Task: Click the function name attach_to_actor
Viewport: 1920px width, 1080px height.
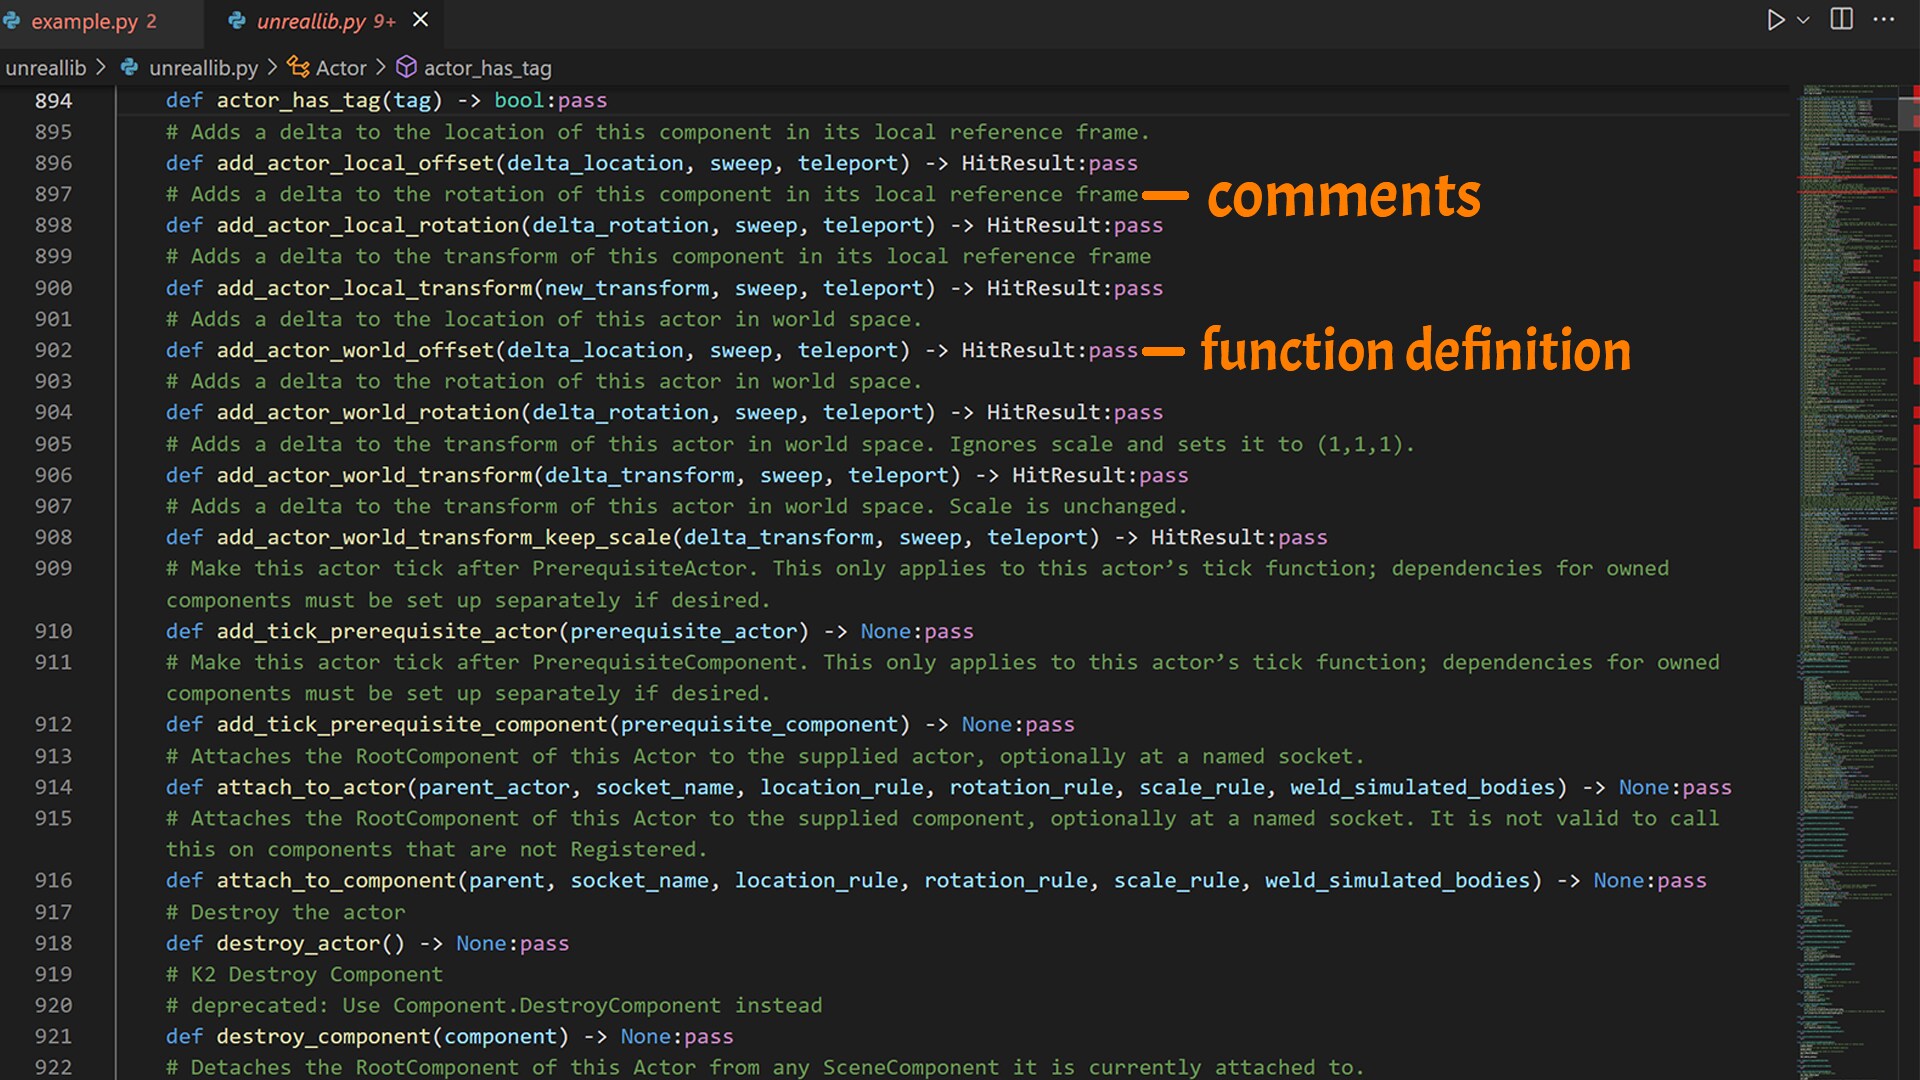Action: [x=311, y=787]
